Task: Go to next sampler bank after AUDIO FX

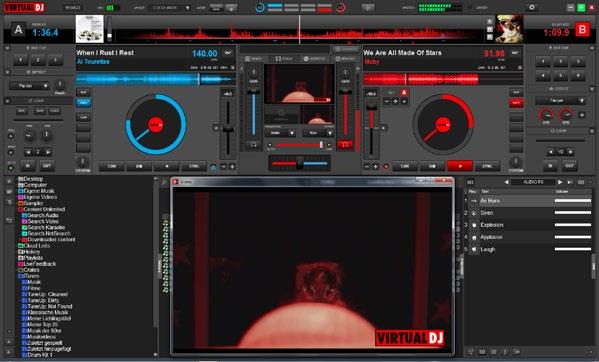Action: 560,182
